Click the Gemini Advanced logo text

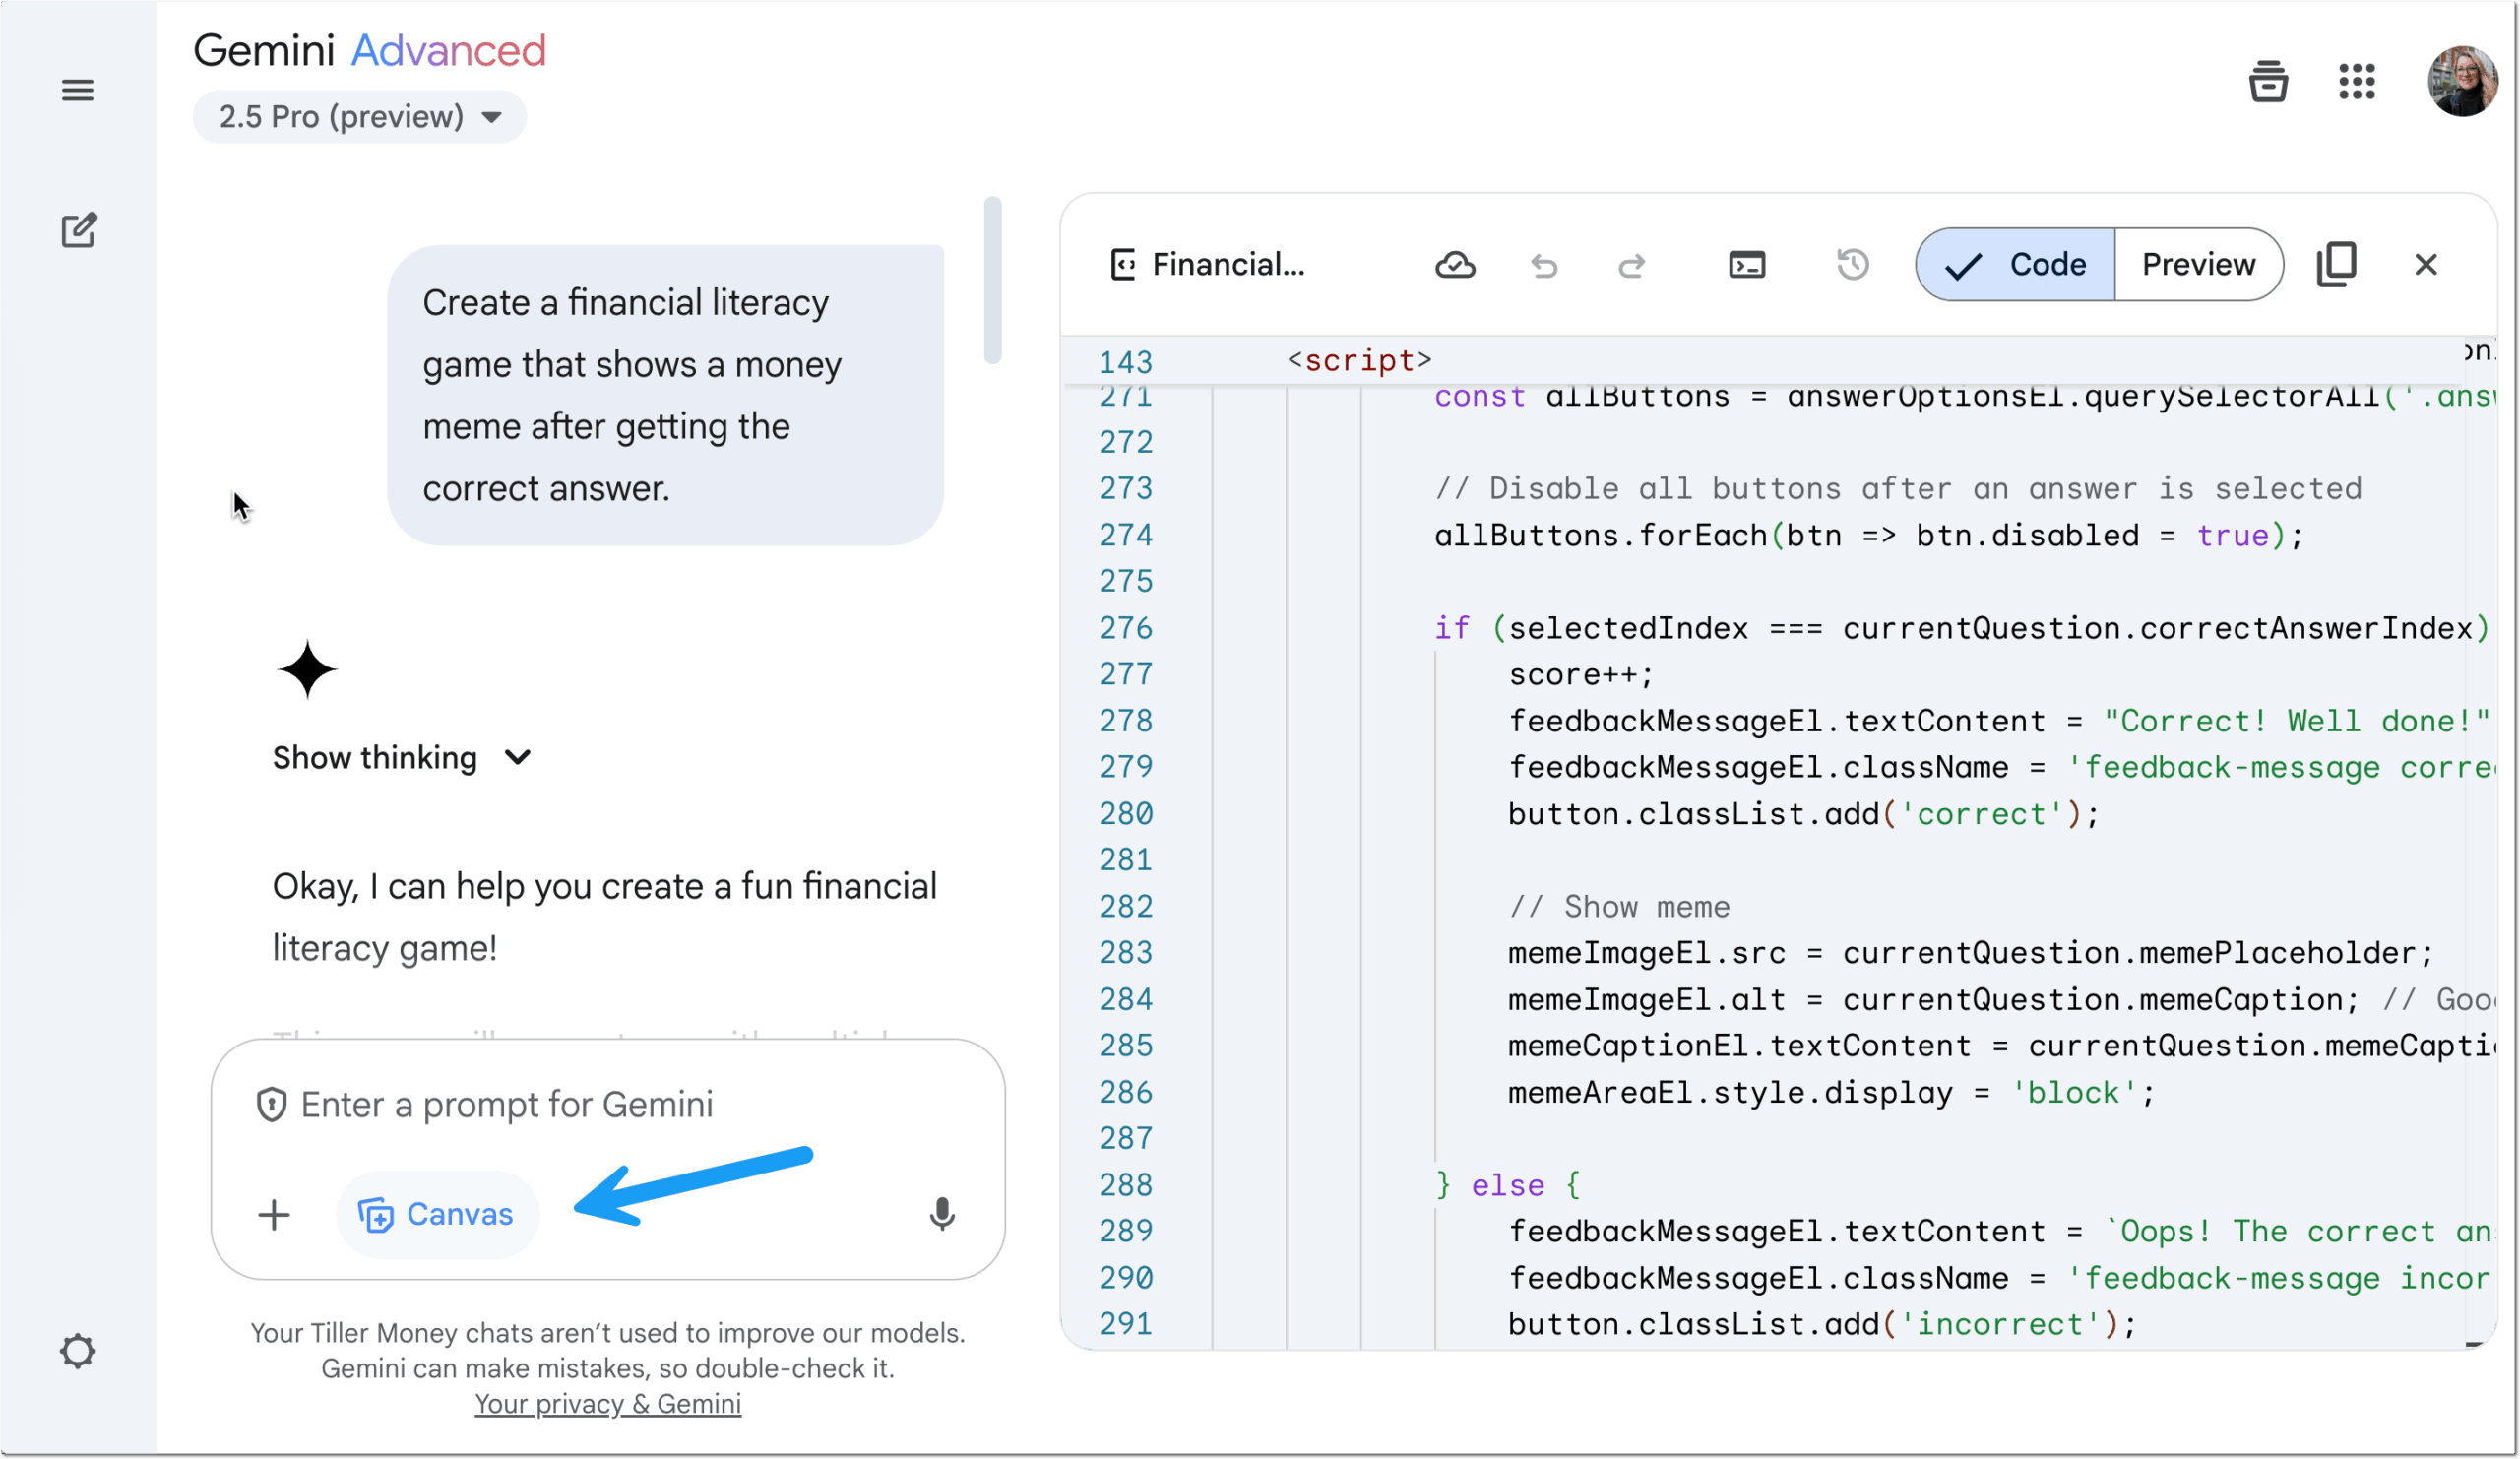[x=369, y=50]
